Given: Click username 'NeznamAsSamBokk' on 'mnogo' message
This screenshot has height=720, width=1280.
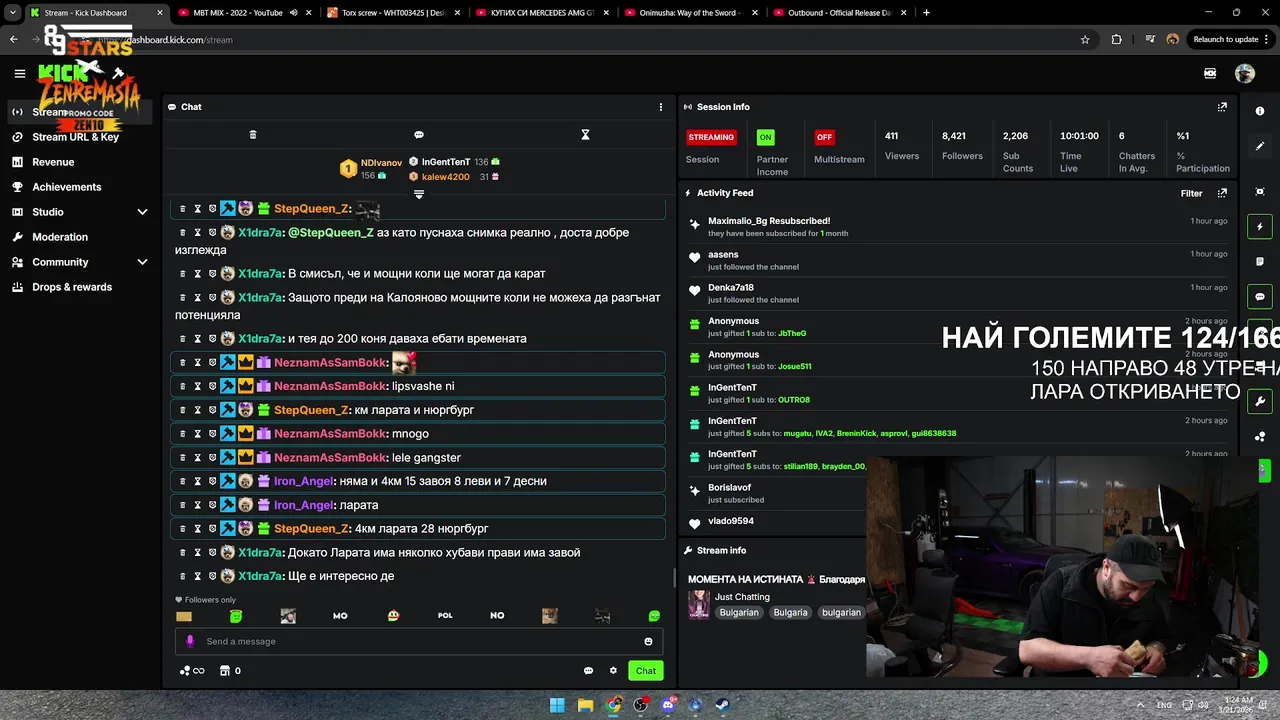Looking at the screenshot, I should coord(331,434).
